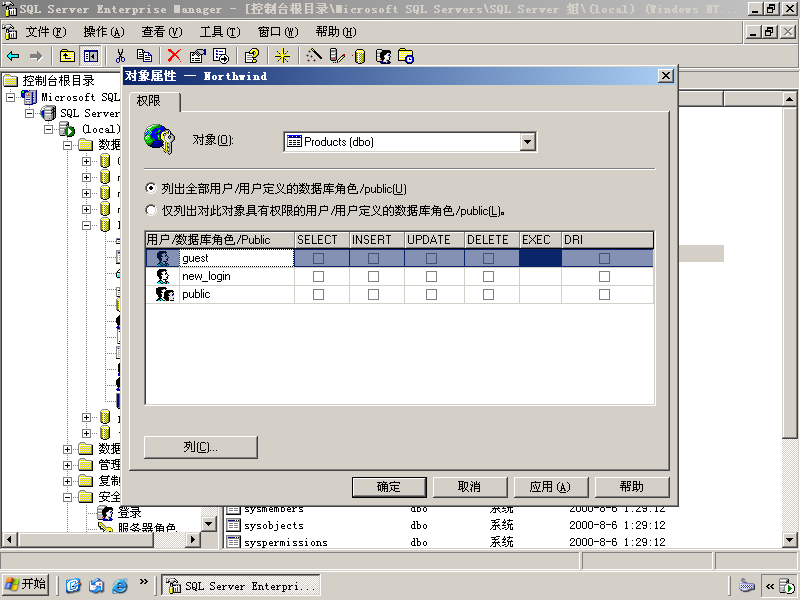800x600 pixels.
Task: Click the sysobjects table icon
Action: point(234,525)
